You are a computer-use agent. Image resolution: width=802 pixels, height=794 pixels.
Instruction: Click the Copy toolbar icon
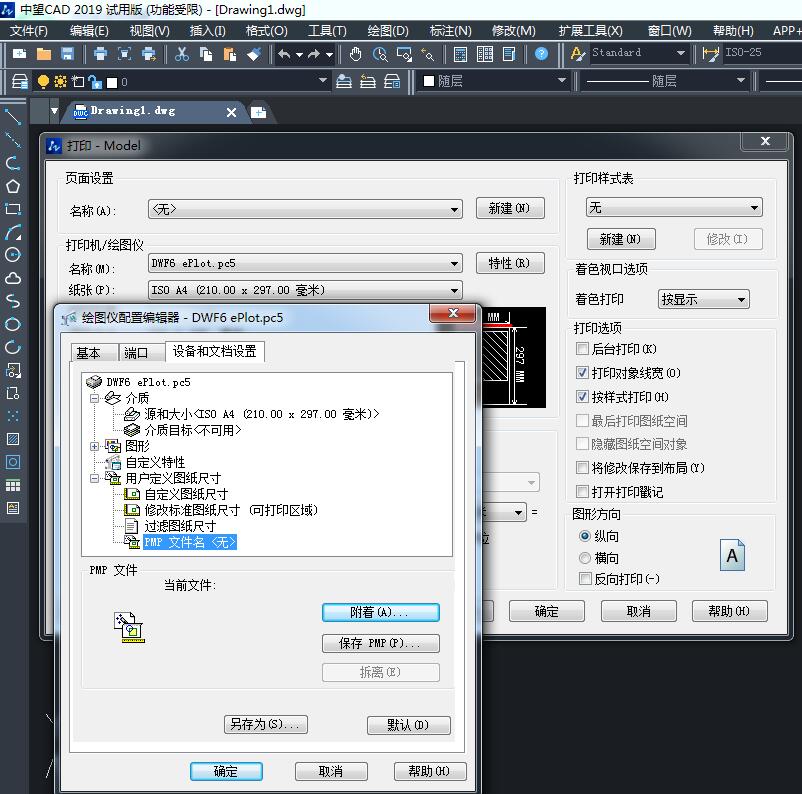tap(206, 53)
